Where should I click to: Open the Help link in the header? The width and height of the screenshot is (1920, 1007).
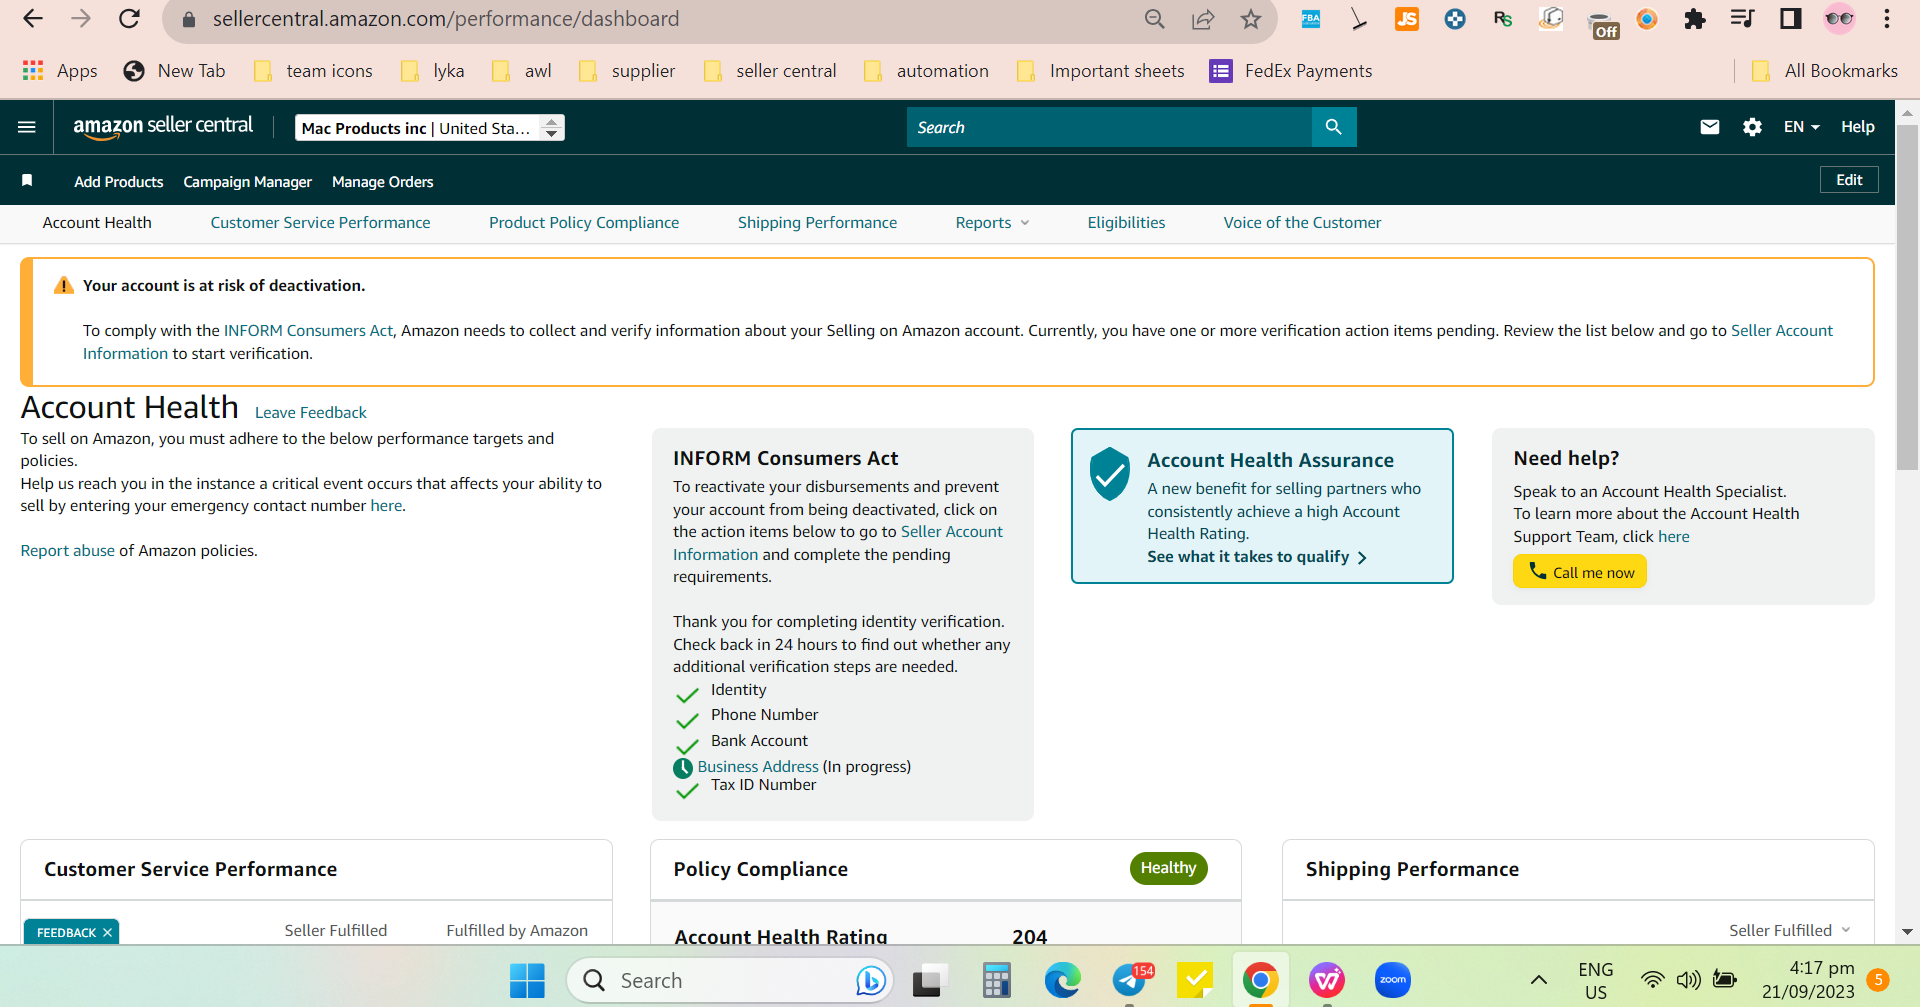tap(1858, 127)
